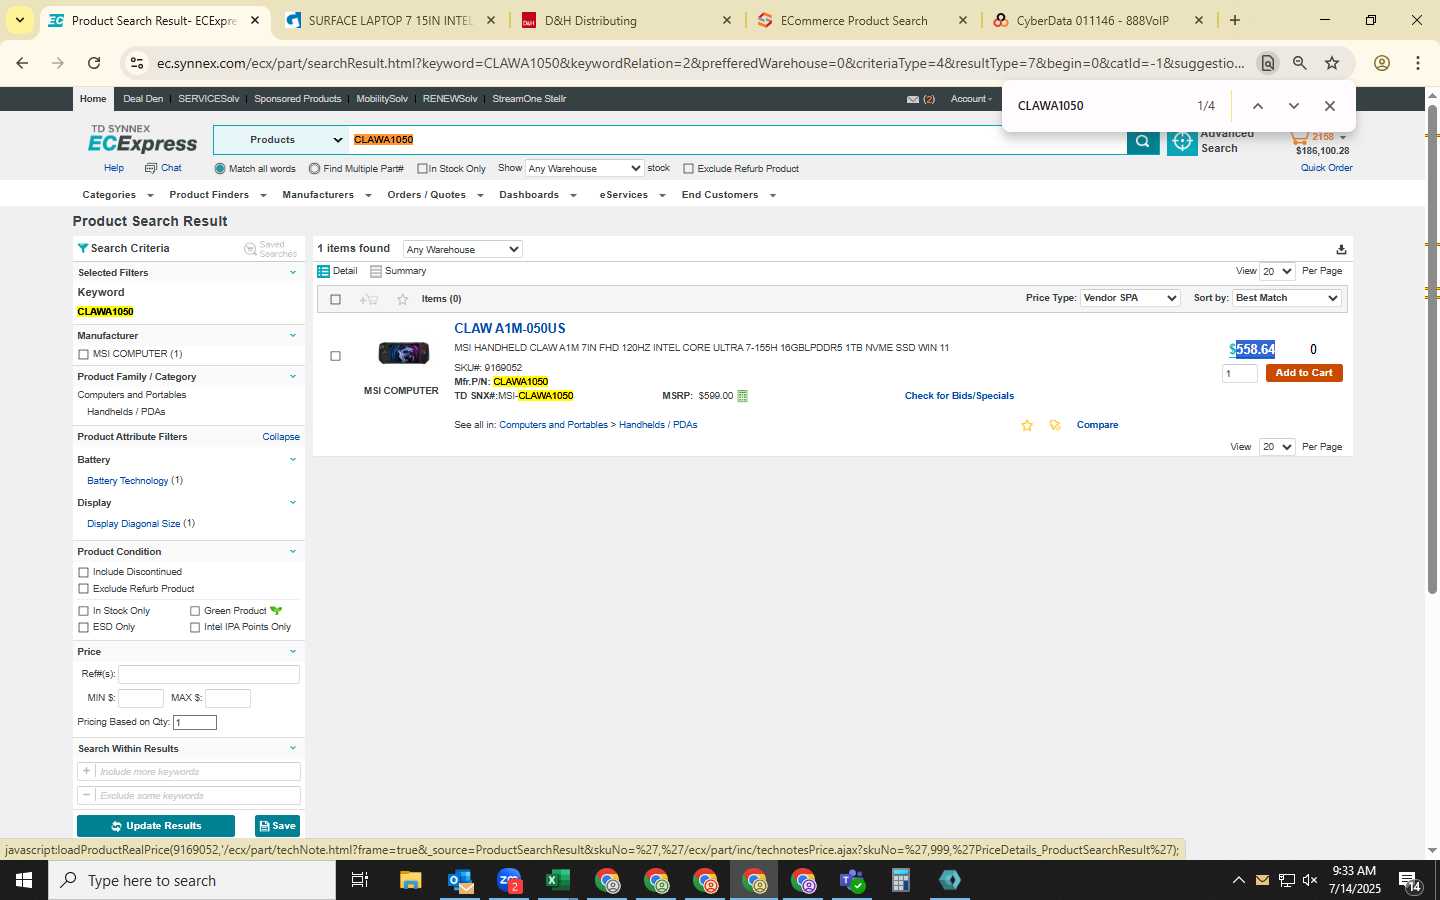Viewport: 1440px width, 900px height.
Task: Open Excel from the taskbar
Action: pyautogui.click(x=557, y=880)
